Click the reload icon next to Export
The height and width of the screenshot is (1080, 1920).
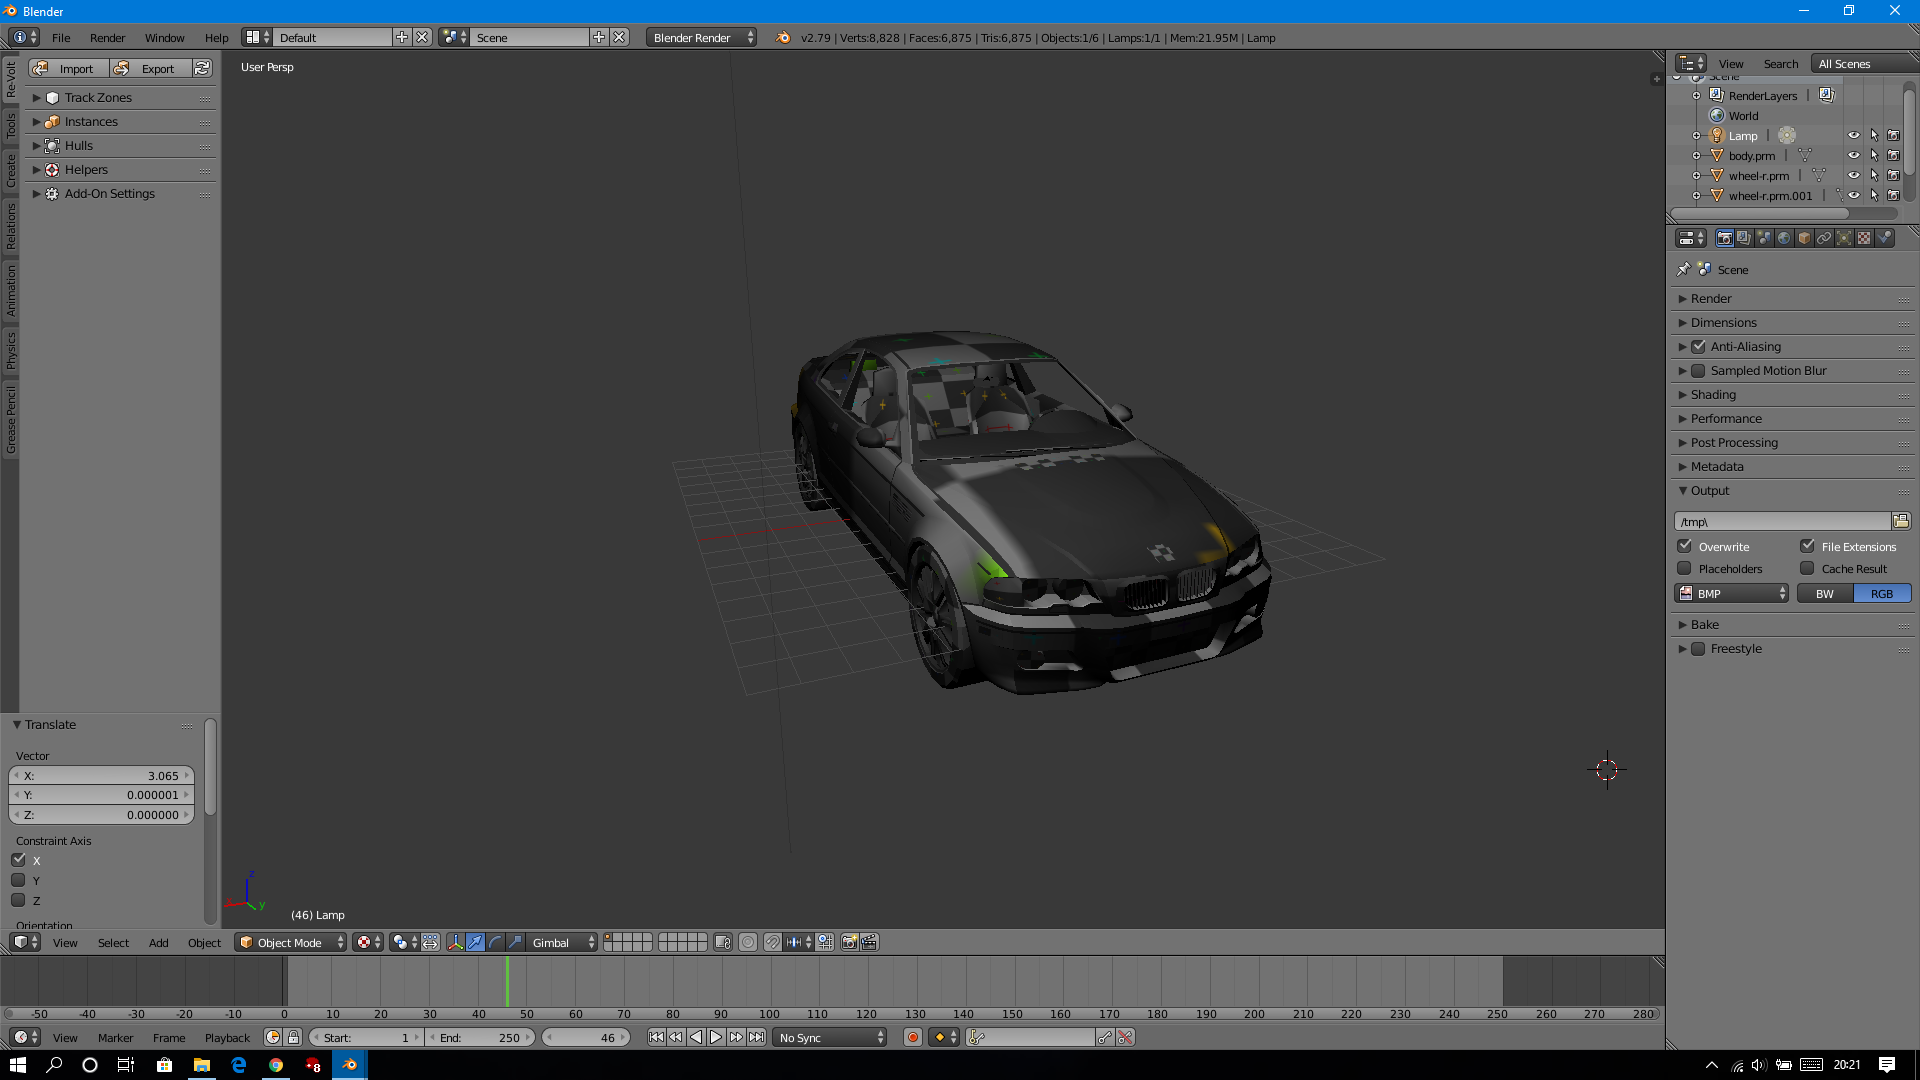pos(202,68)
